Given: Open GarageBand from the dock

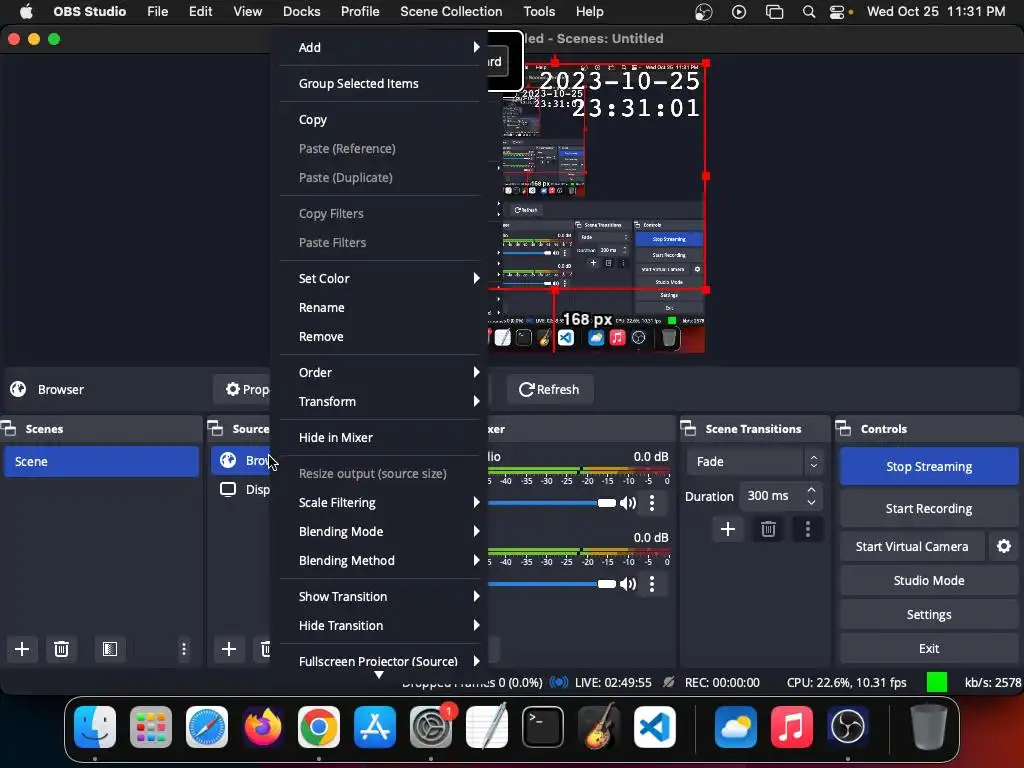Looking at the screenshot, I should click(x=599, y=727).
